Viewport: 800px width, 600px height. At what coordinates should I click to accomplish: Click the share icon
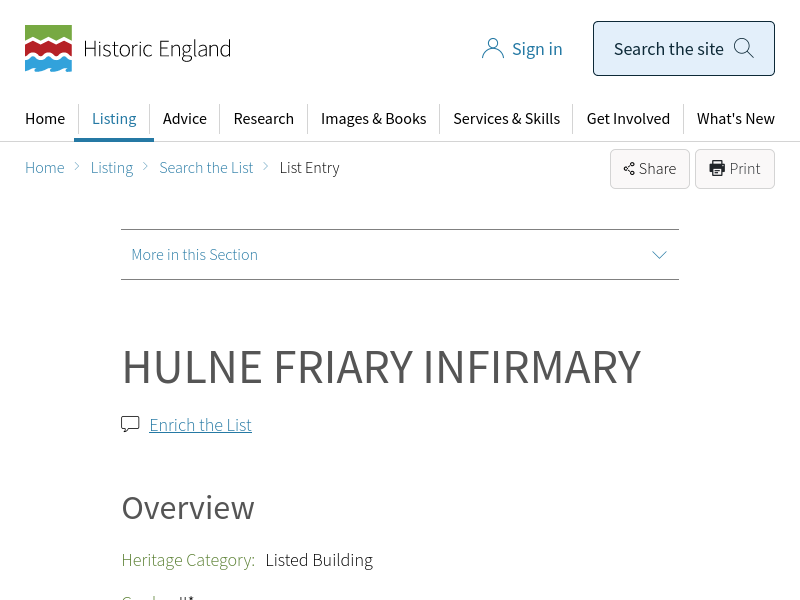pyautogui.click(x=629, y=169)
